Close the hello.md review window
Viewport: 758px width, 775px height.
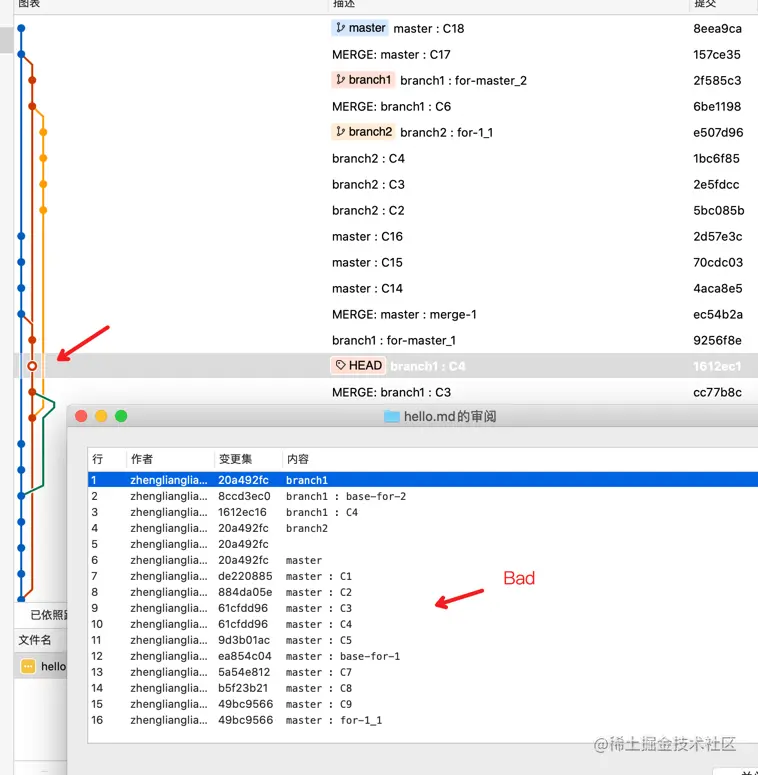tap(81, 416)
